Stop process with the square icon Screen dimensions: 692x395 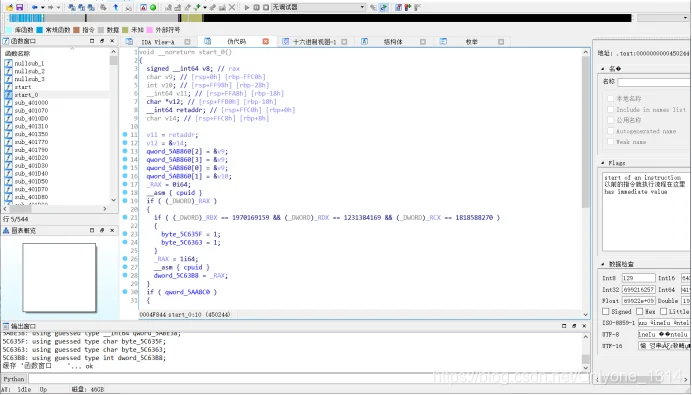266,8
